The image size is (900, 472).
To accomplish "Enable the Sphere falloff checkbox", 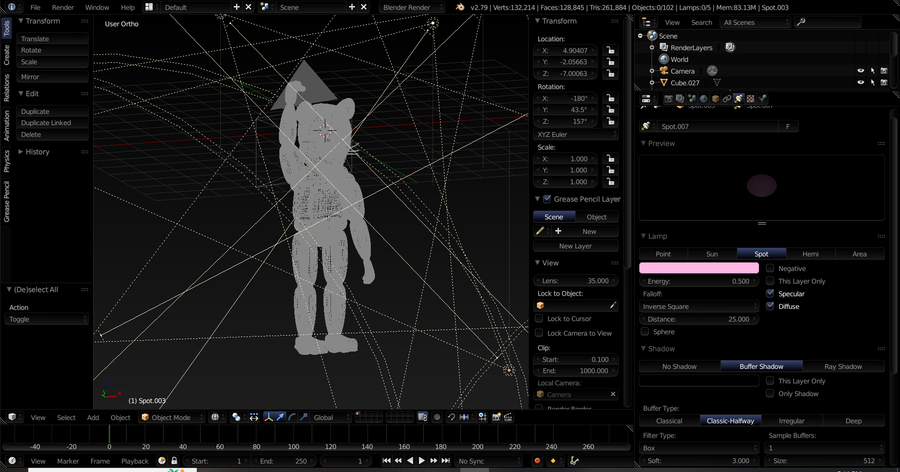I will pos(645,332).
